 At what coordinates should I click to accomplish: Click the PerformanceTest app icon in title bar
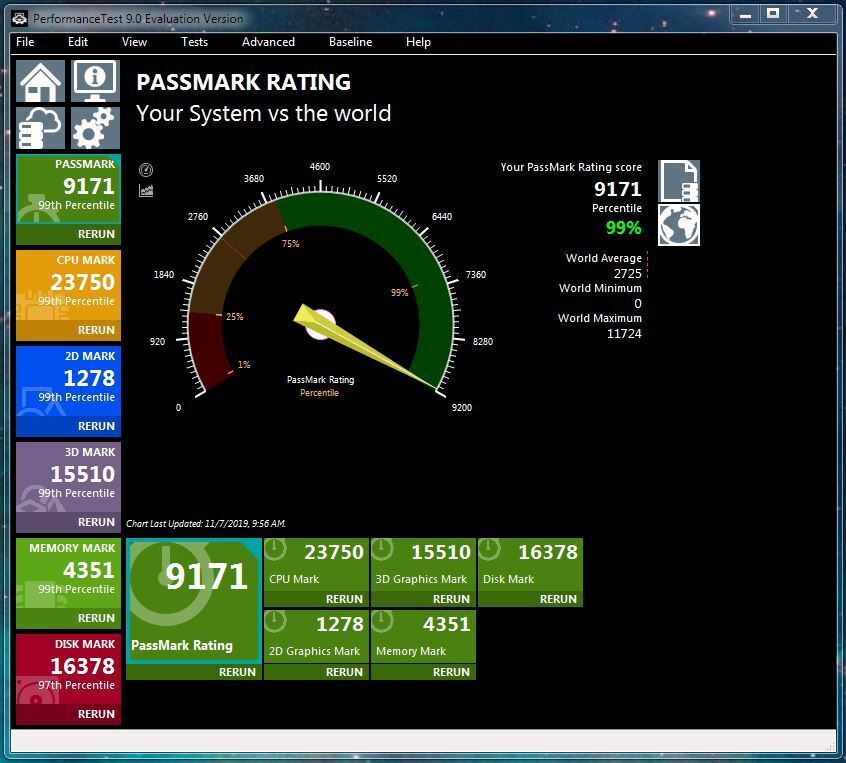tap(20, 19)
